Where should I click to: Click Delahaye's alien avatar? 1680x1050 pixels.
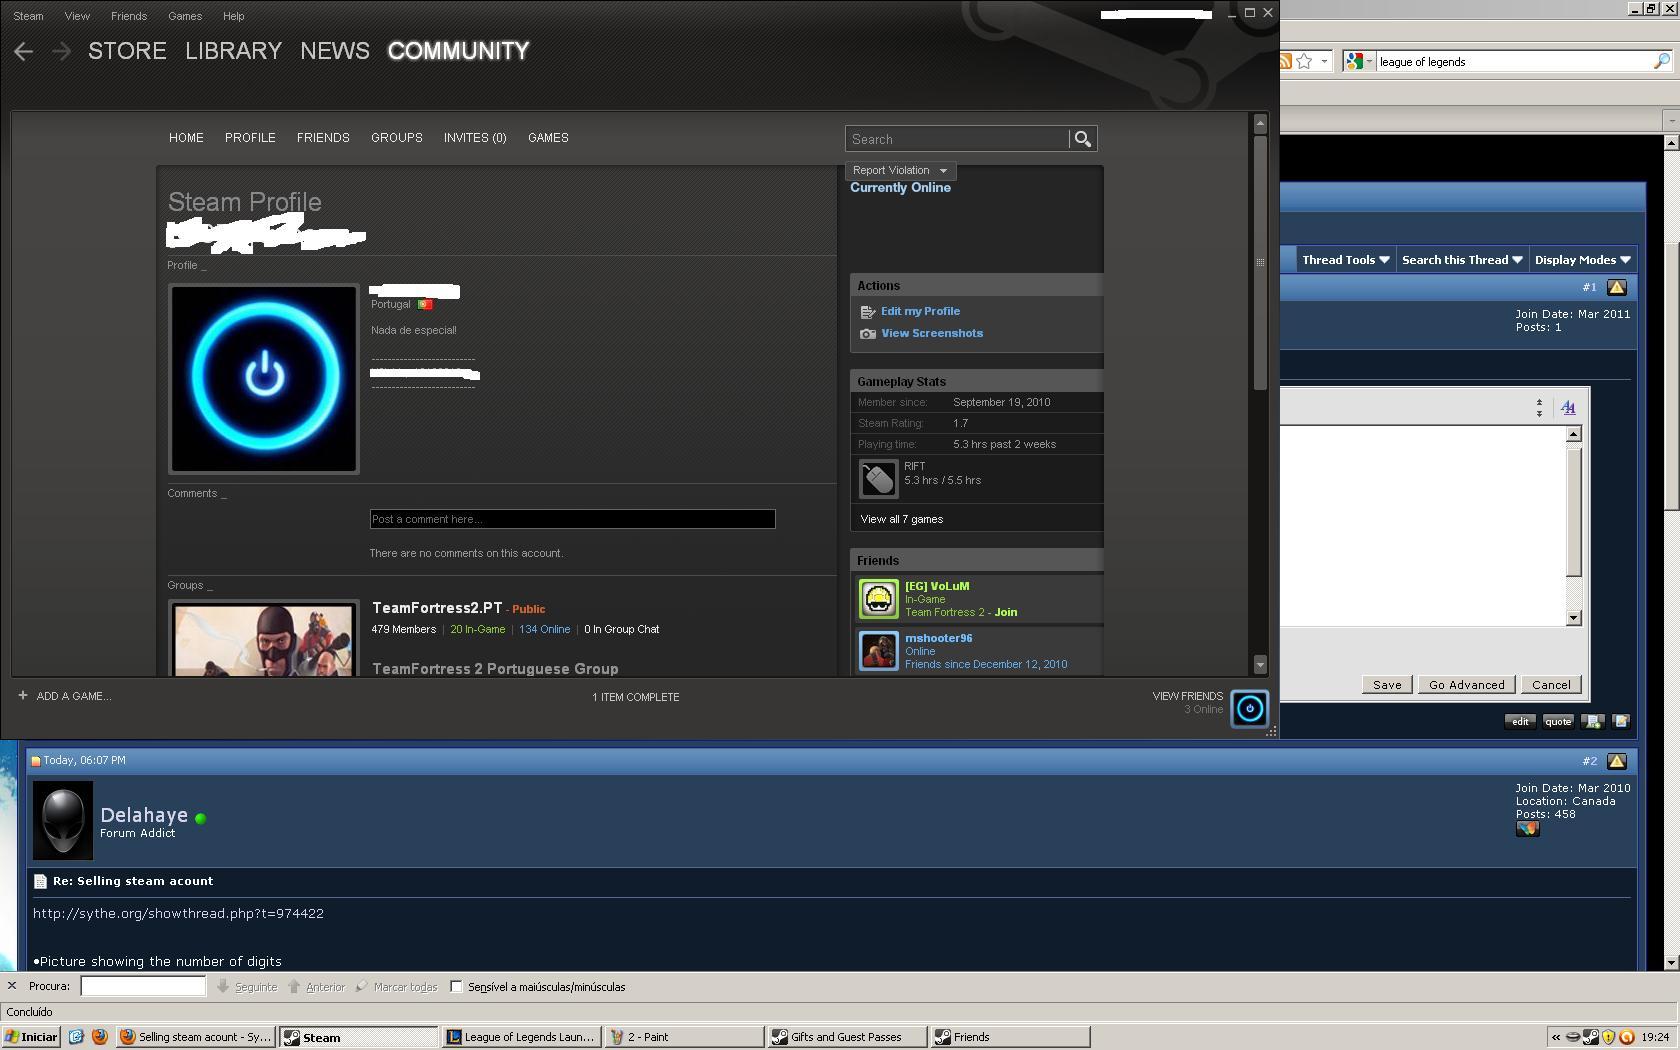[63, 821]
